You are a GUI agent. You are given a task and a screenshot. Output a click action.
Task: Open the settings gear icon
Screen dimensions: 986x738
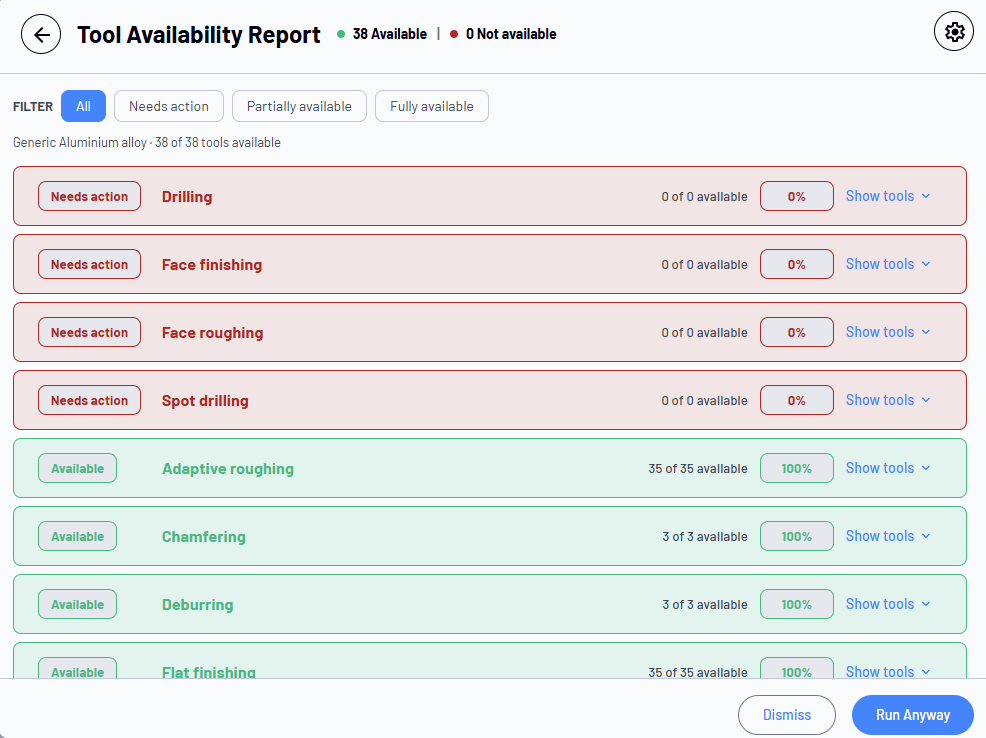[953, 31]
